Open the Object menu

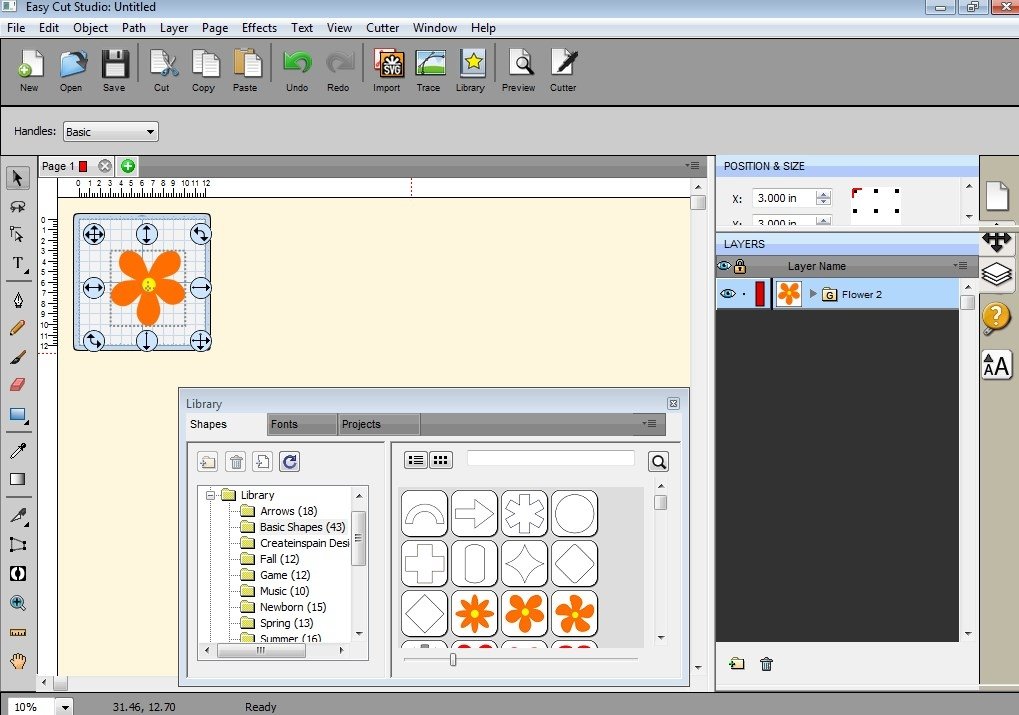point(90,28)
